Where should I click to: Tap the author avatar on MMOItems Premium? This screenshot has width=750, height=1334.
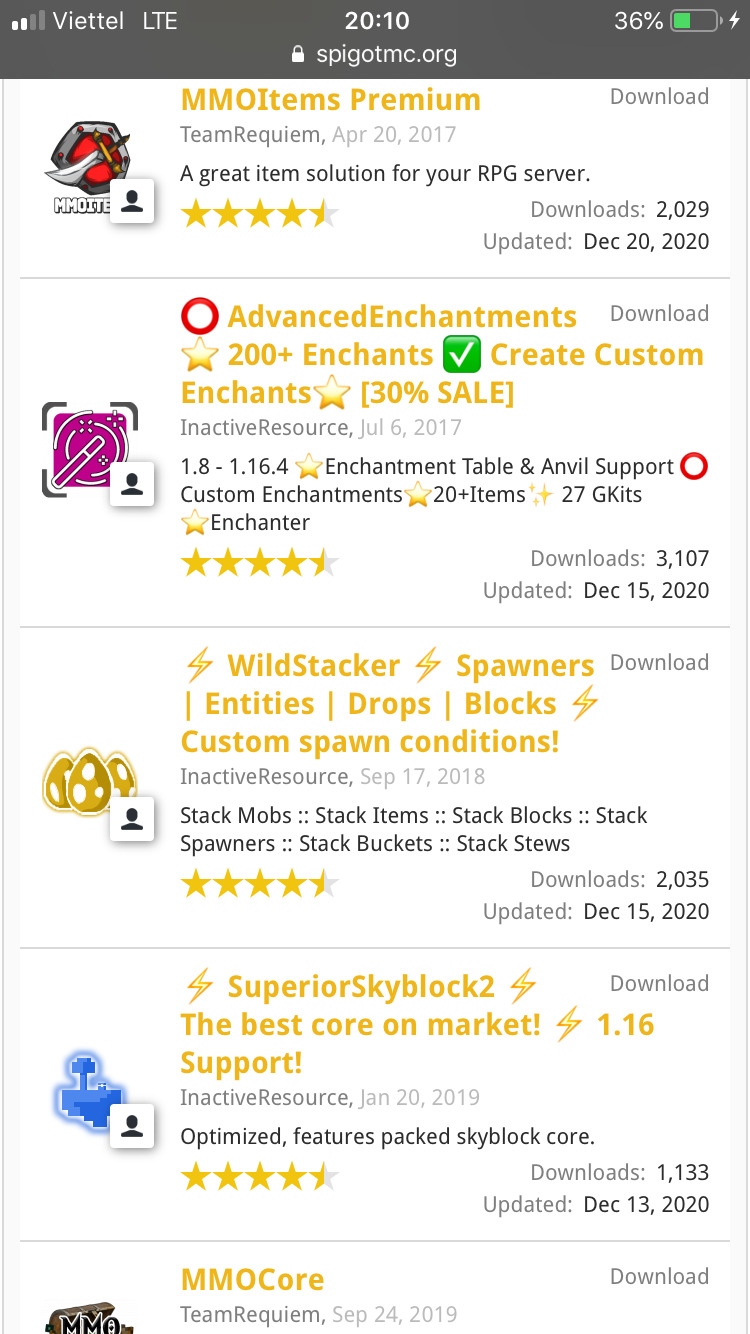point(132,202)
